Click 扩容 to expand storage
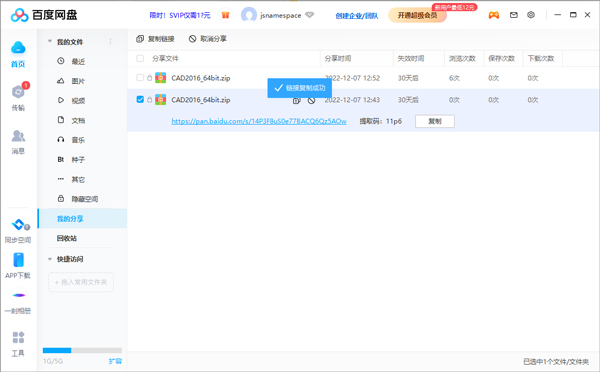 [115, 361]
